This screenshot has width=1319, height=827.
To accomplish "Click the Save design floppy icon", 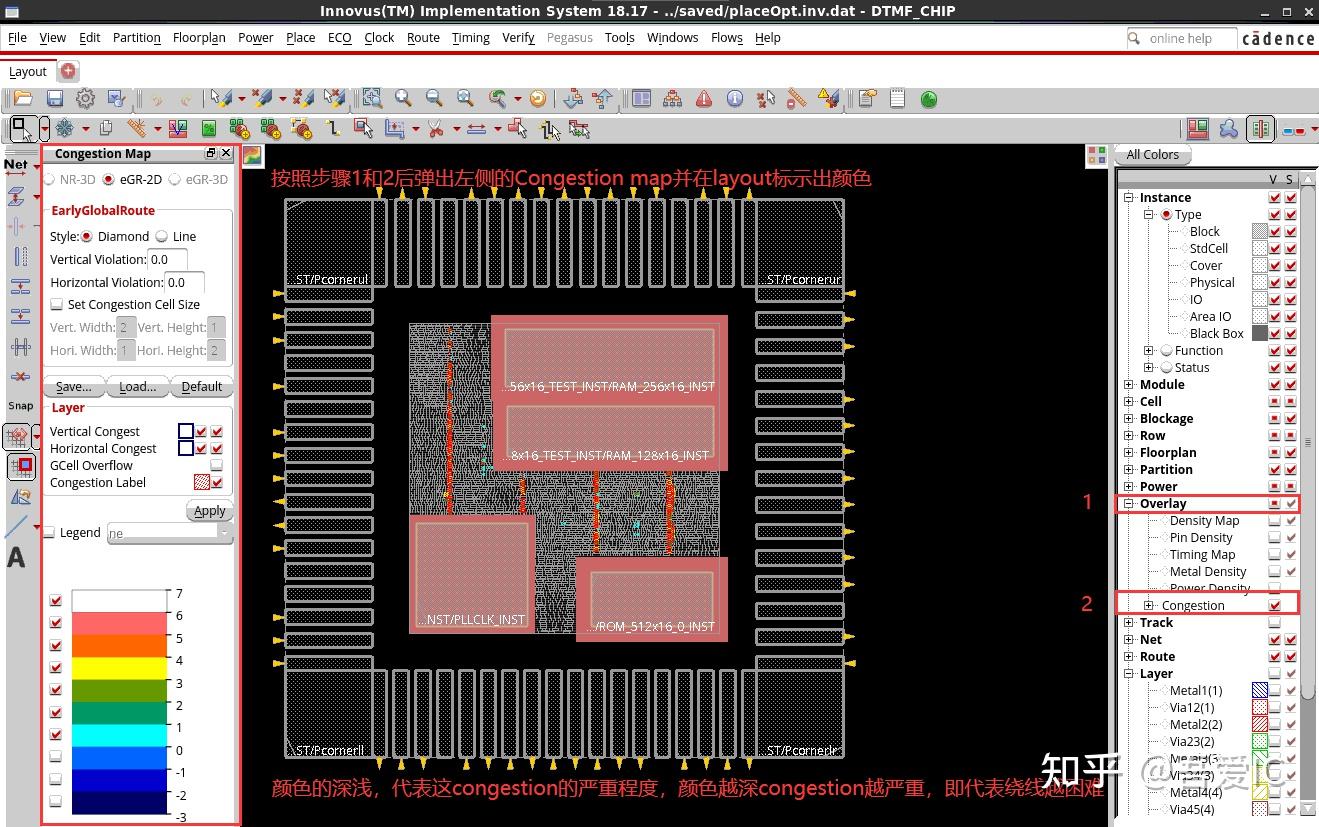I will 55,98.
